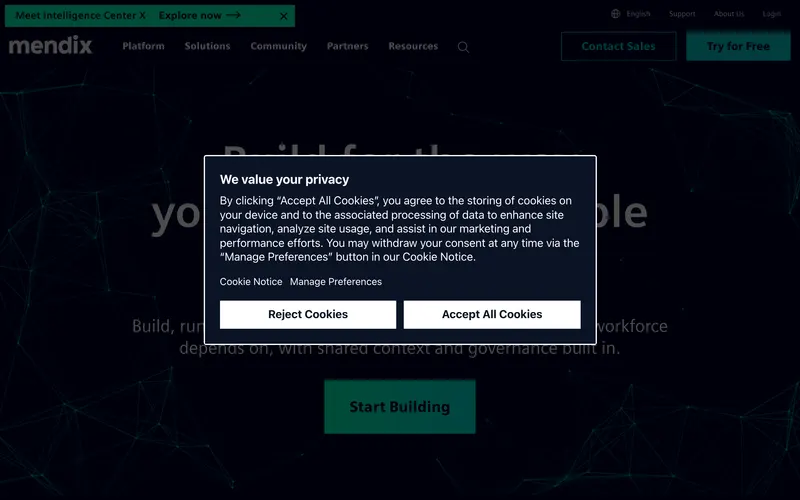
Task: Expand the Resources navigation item
Action: click(413, 46)
